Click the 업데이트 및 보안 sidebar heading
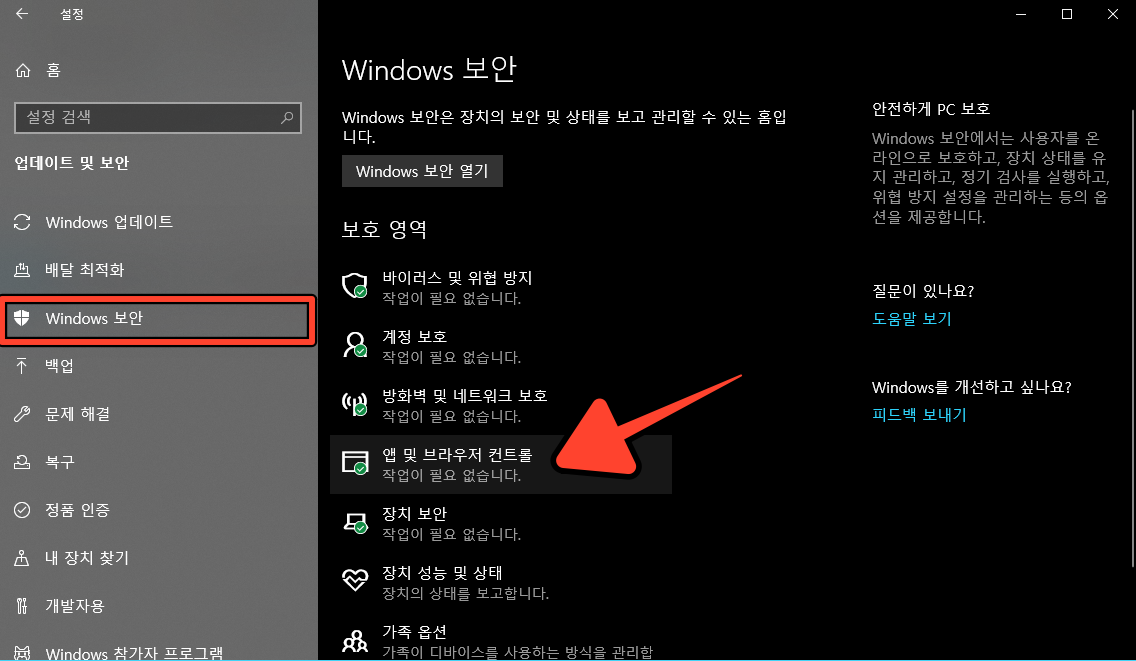 [x=72, y=162]
